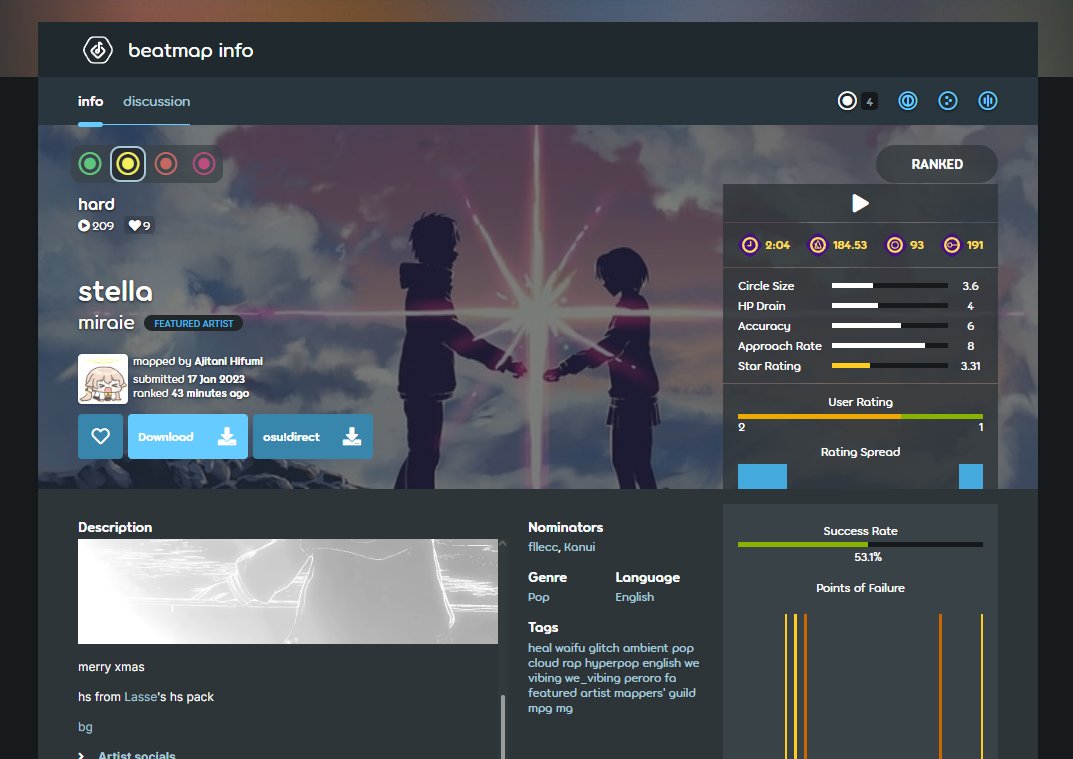1073x759 pixels.
Task: Open artist miraie link
Action: pos(106,322)
